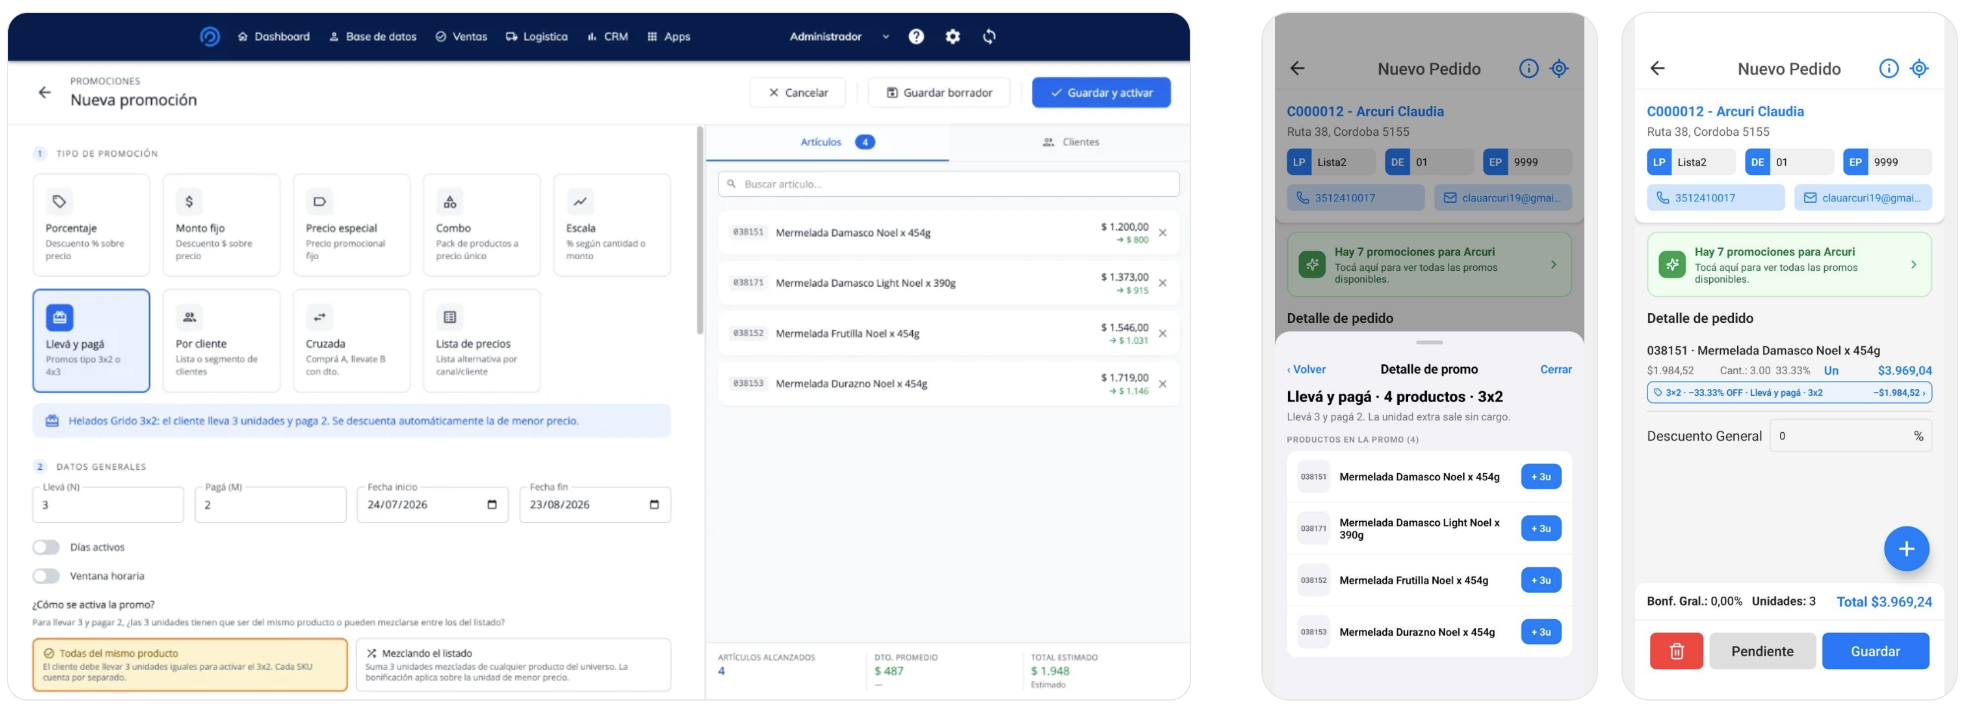The width and height of the screenshot is (1972, 718).
Task: Switch to the Clientes tab
Action: click(1070, 142)
